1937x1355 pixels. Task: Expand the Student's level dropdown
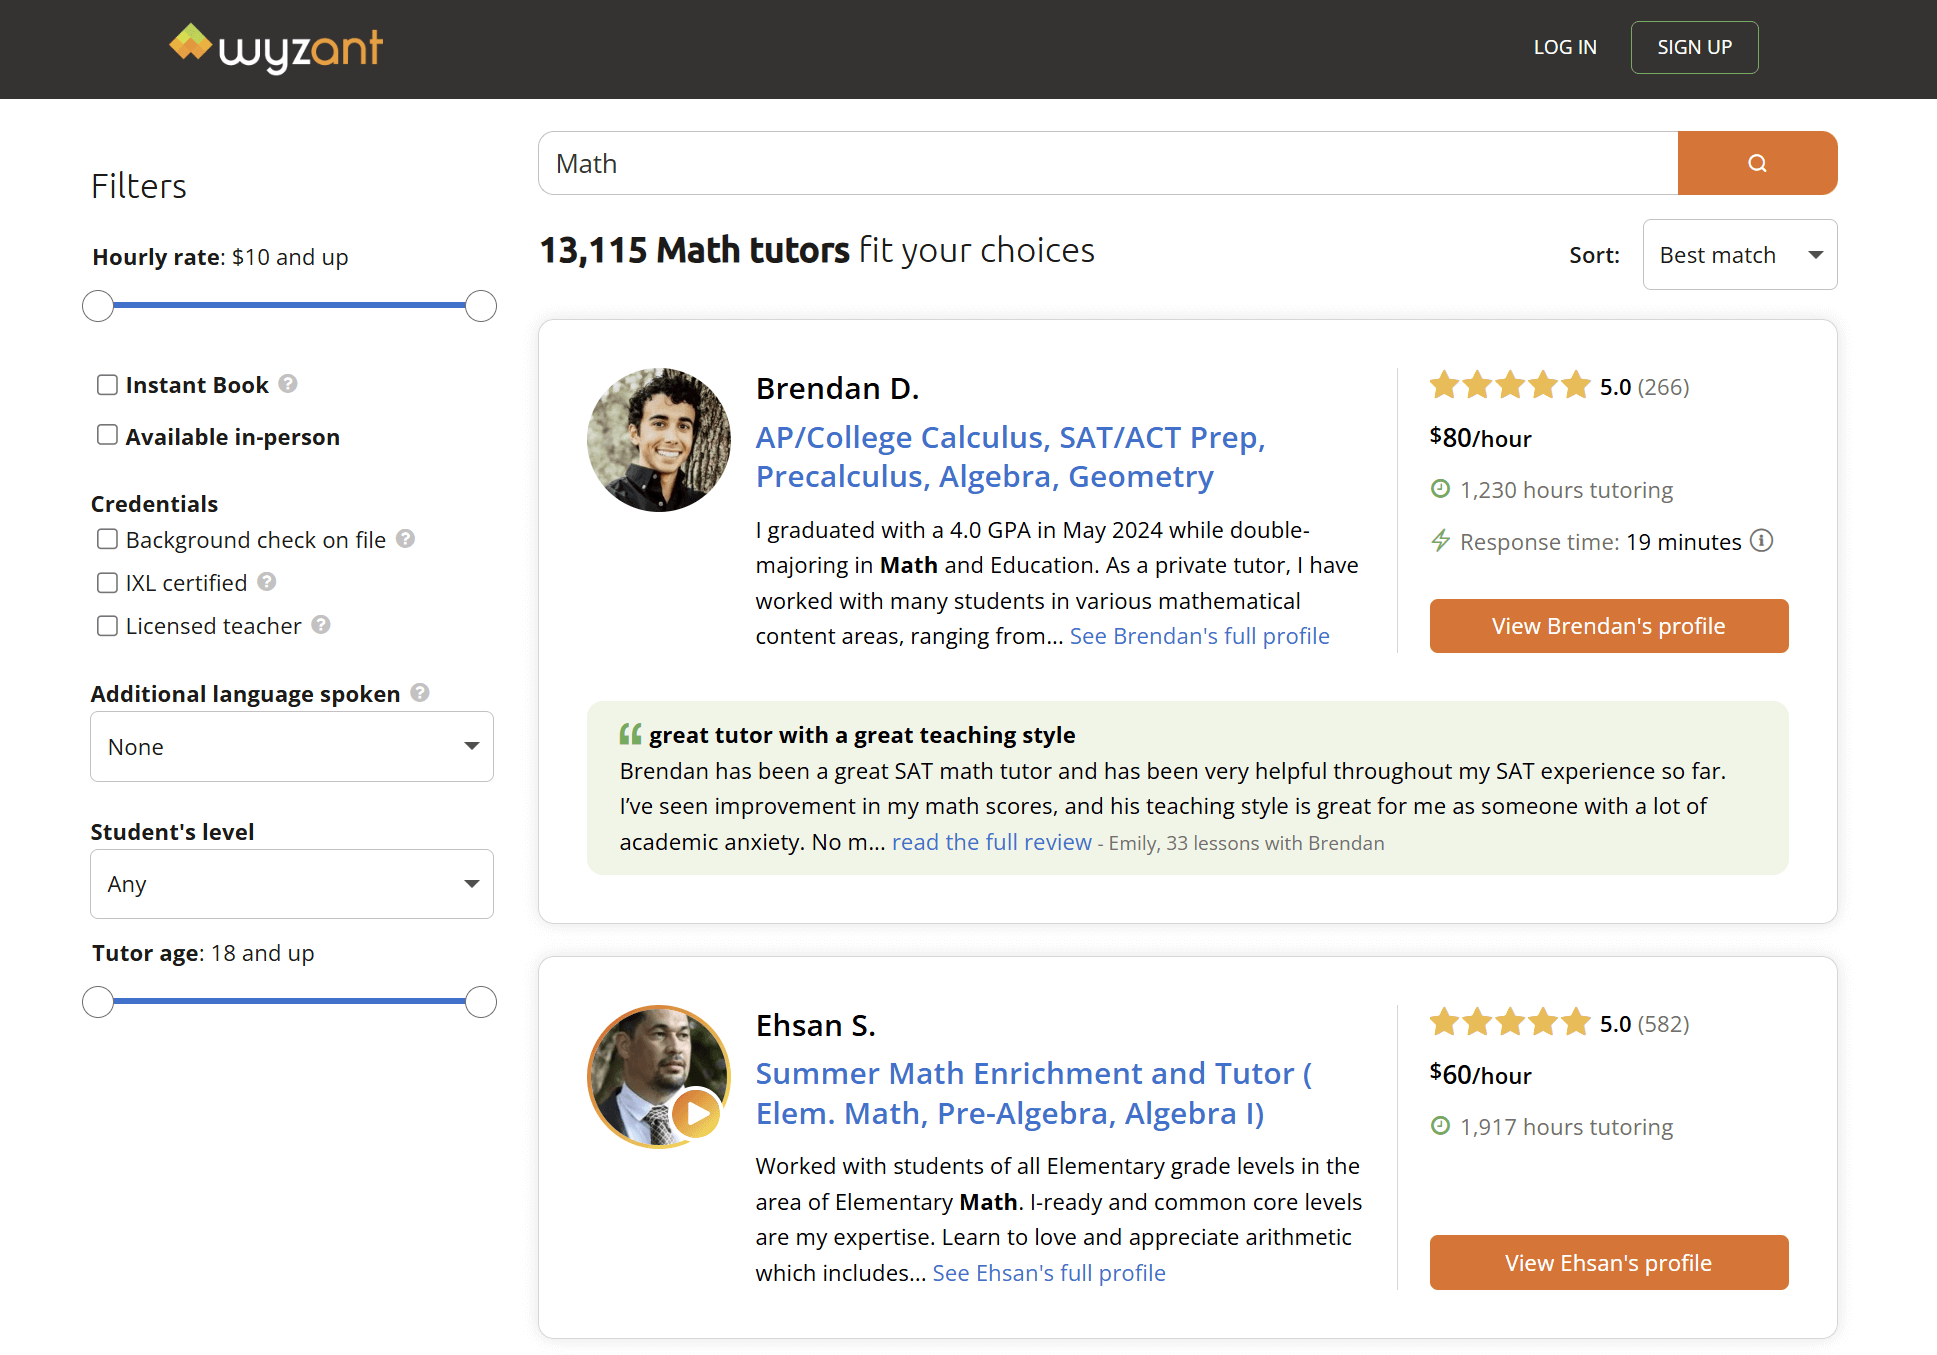tap(291, 883)
